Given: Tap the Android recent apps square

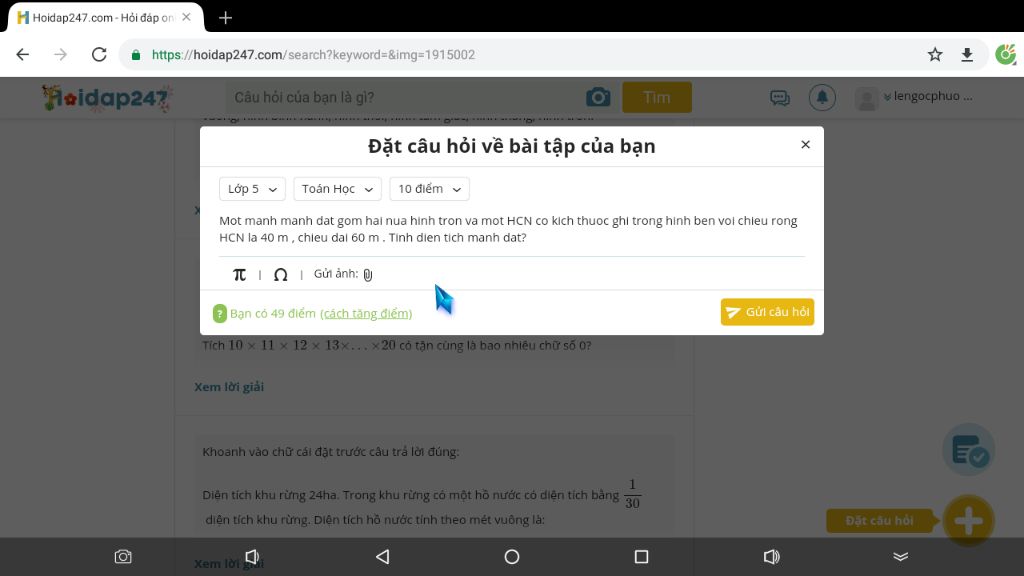Looking at the screenshot, I should click(641, 556).
